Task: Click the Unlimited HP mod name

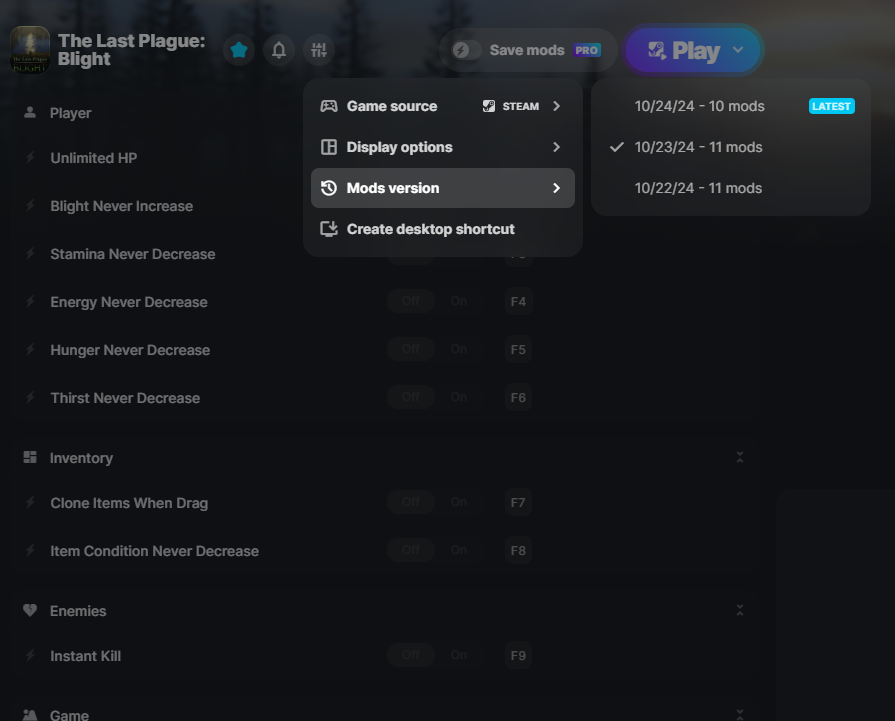Action: coord(94,158)
